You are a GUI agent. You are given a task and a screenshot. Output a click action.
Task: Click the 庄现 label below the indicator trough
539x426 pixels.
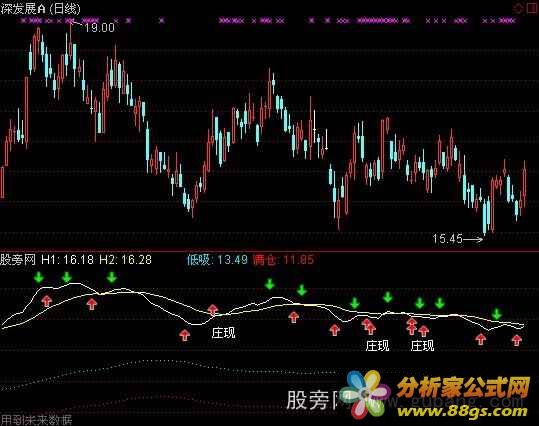coord(223,332)
